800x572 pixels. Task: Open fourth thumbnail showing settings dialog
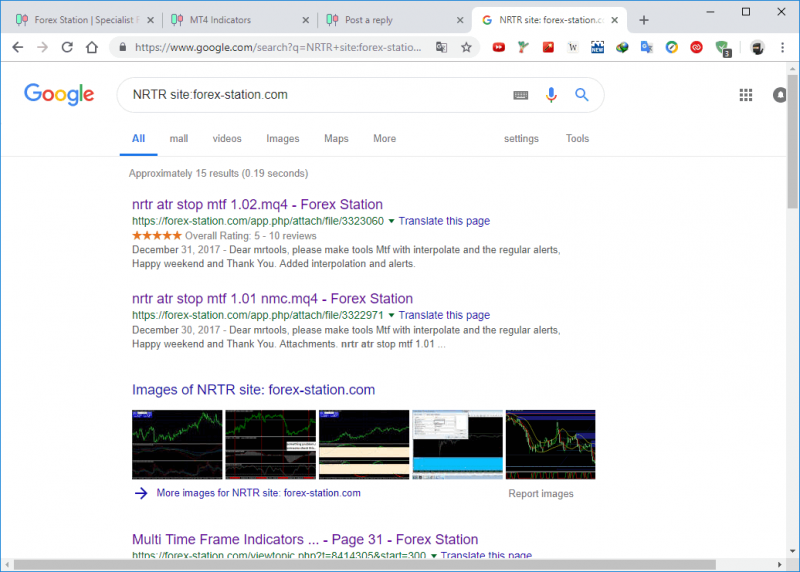[x=457, y=444]
